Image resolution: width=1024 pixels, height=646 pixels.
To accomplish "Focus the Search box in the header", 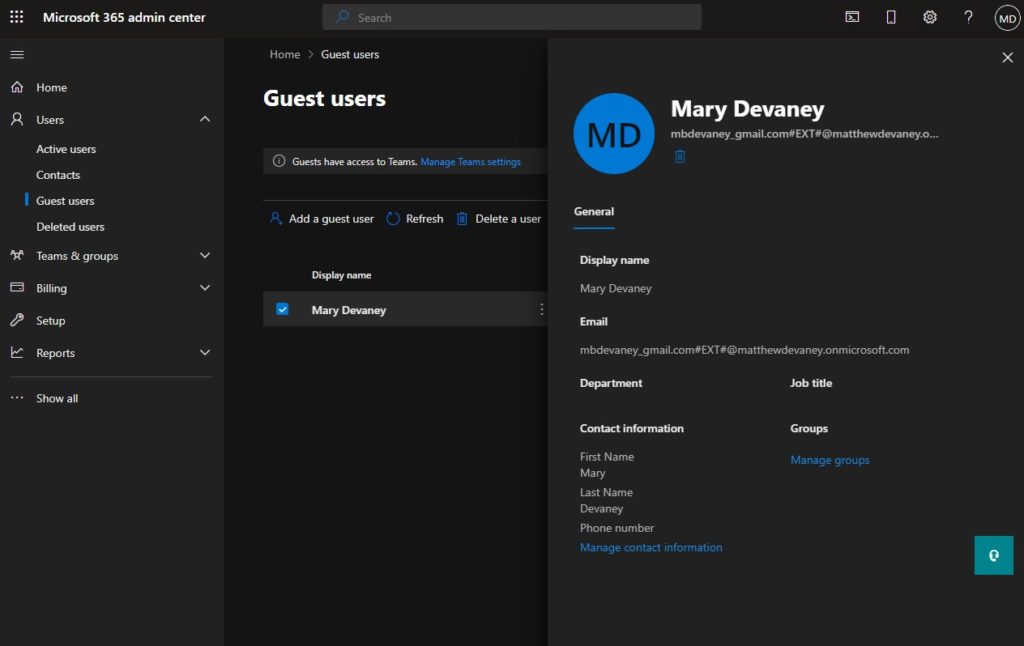I will [512, 17].
